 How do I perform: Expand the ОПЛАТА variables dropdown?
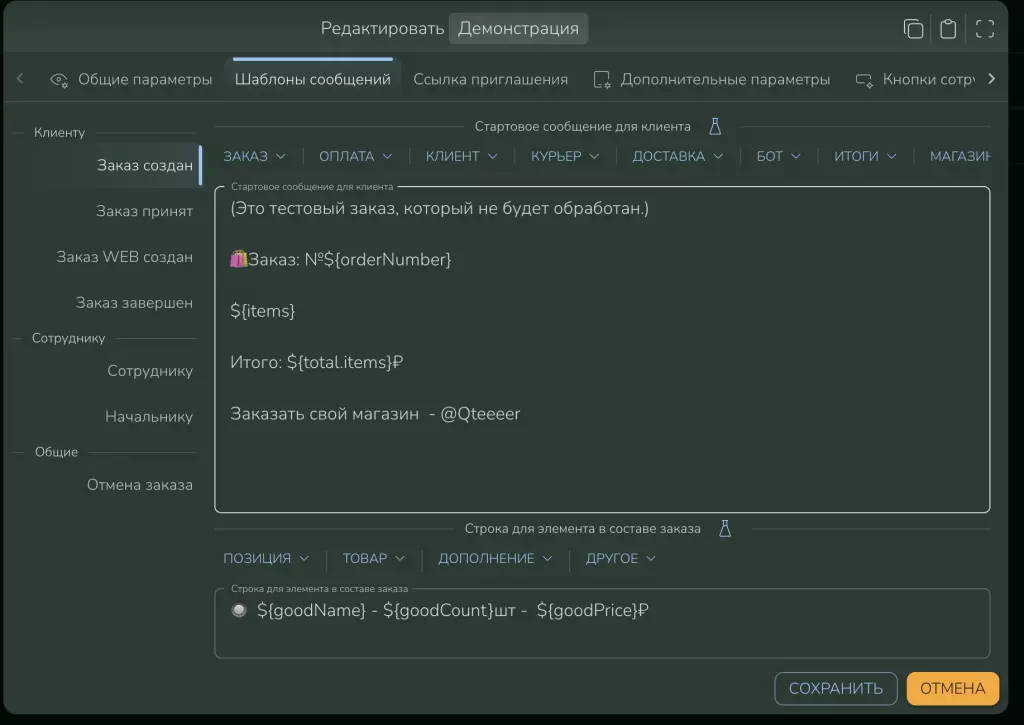355,156
